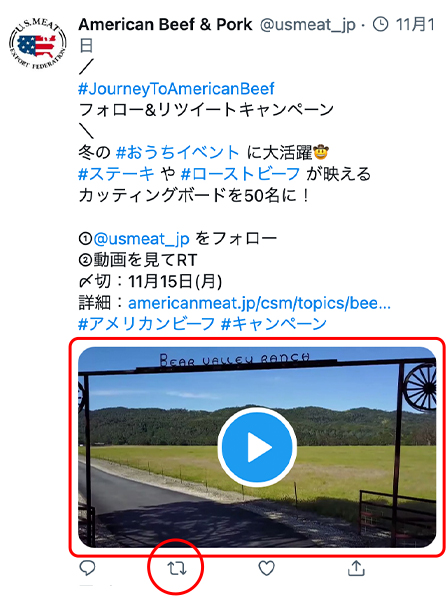Screen dimensions: 446x600
Task: Click the @usmeat_jp handle in header
Action: click(308, 25)
